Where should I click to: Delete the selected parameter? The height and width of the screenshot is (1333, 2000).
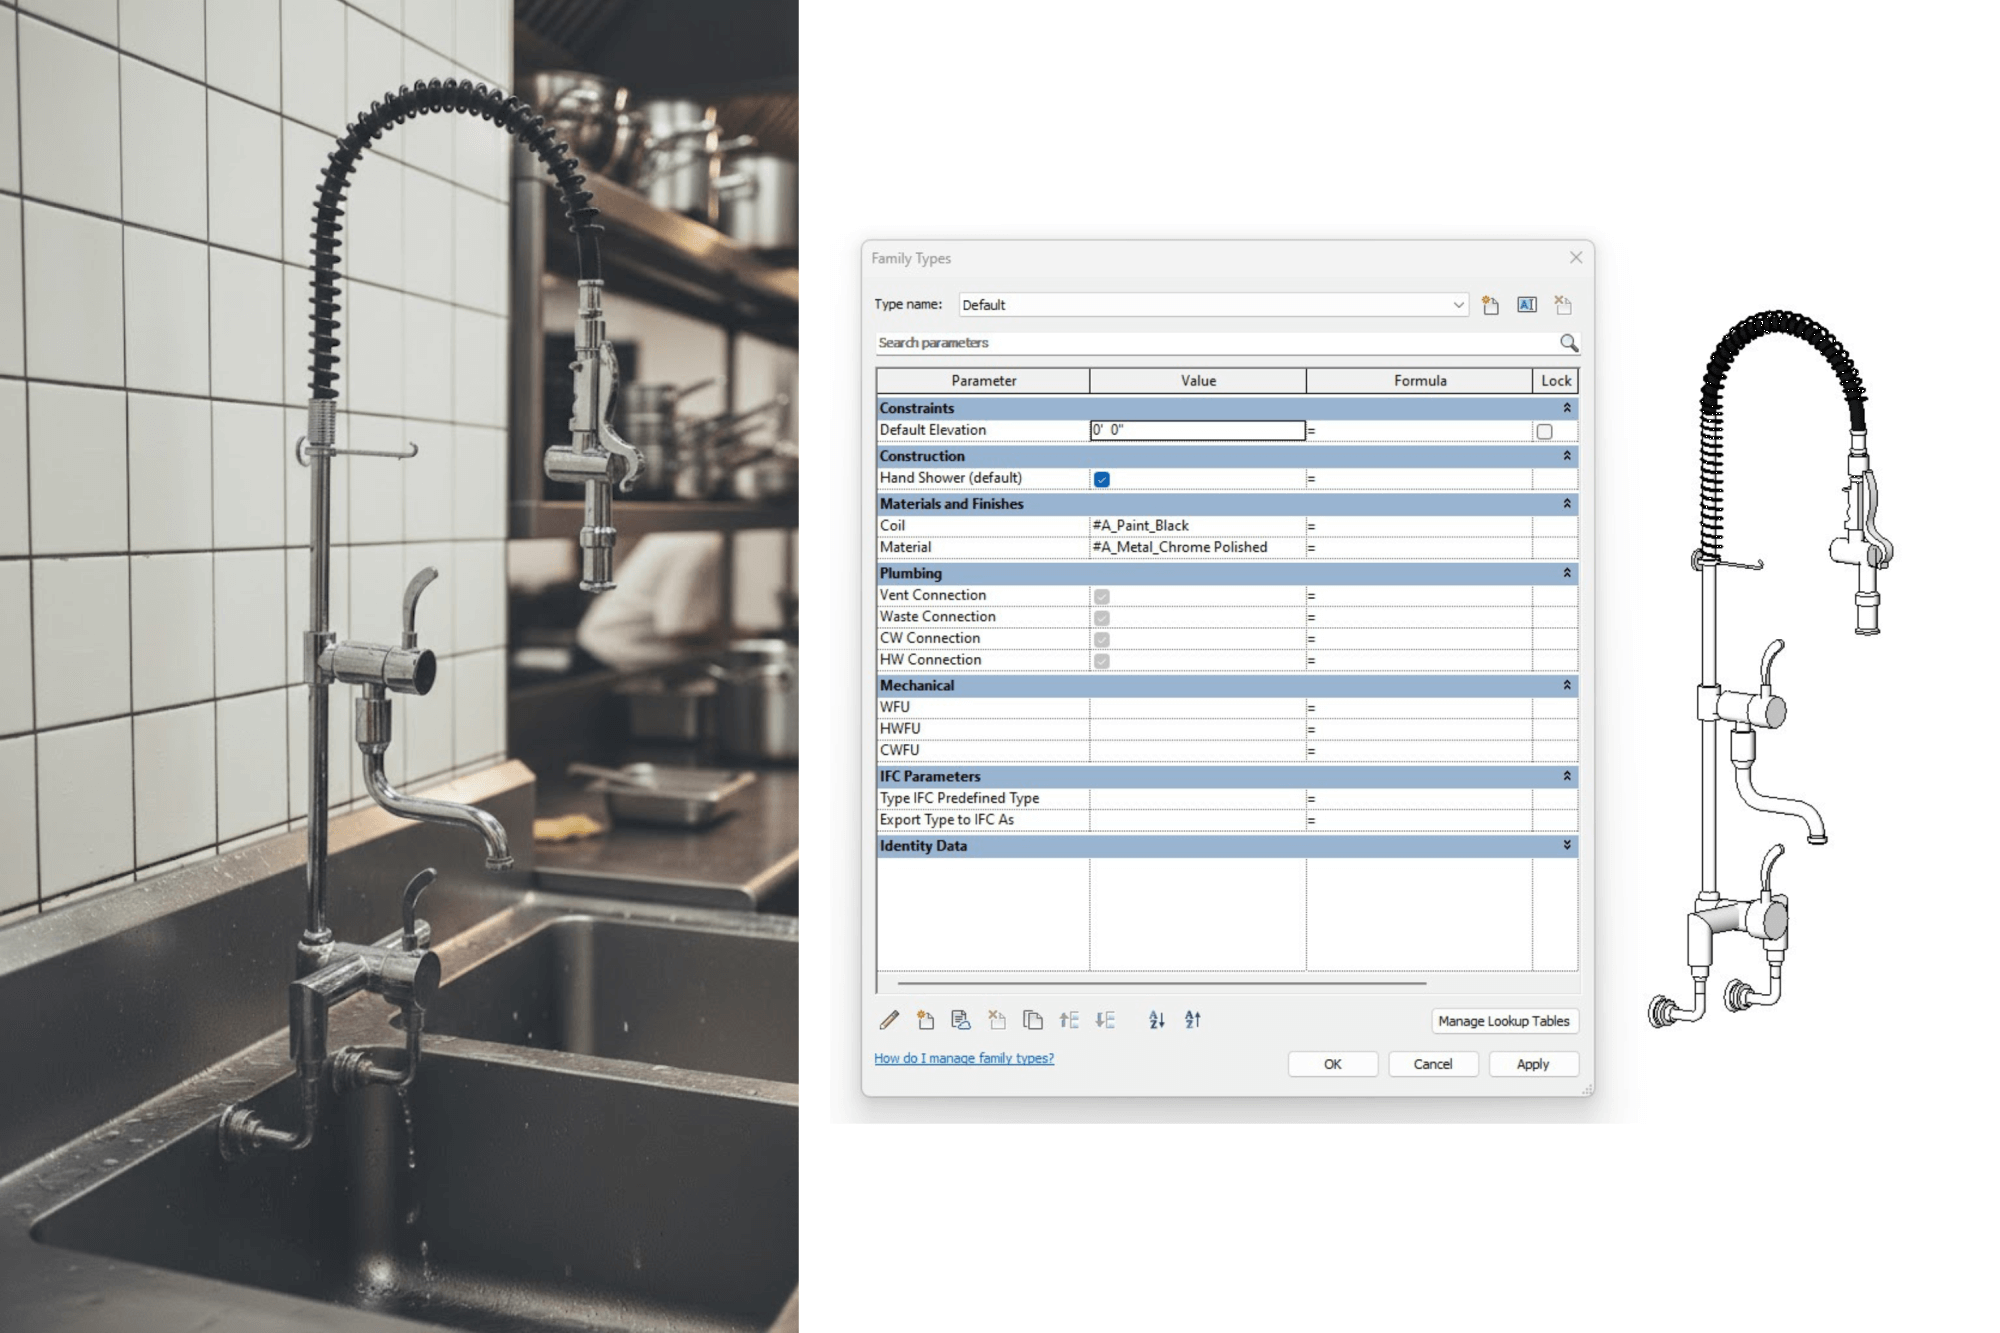[x=995, y=1020]
